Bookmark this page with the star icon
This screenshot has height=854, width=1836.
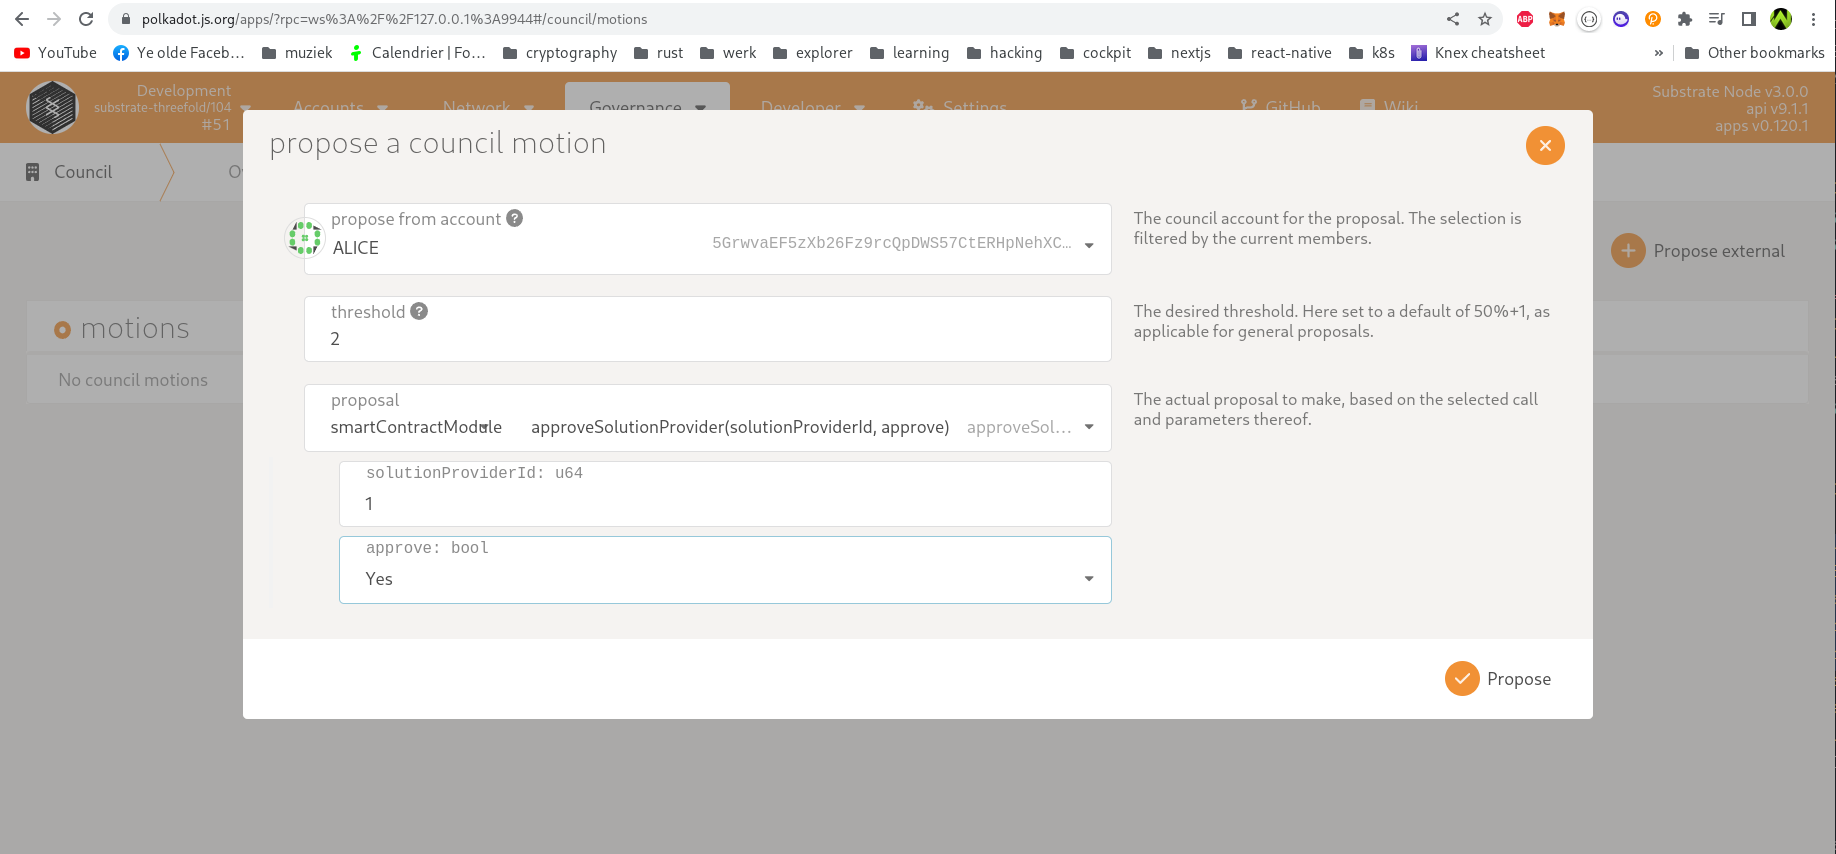pyautogui.click(x=1485, y=19)
